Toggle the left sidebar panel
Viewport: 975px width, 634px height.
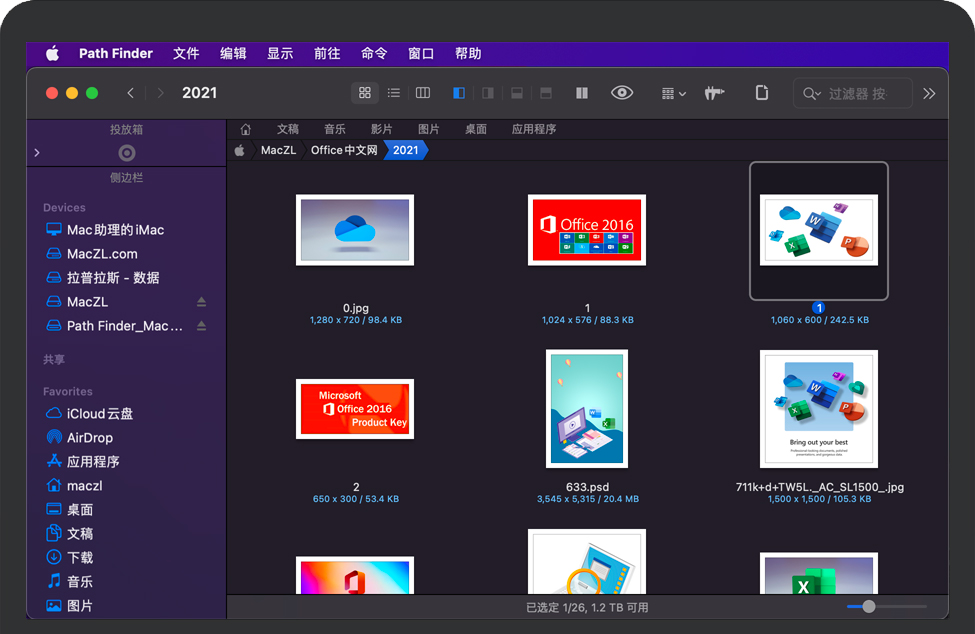459,93
